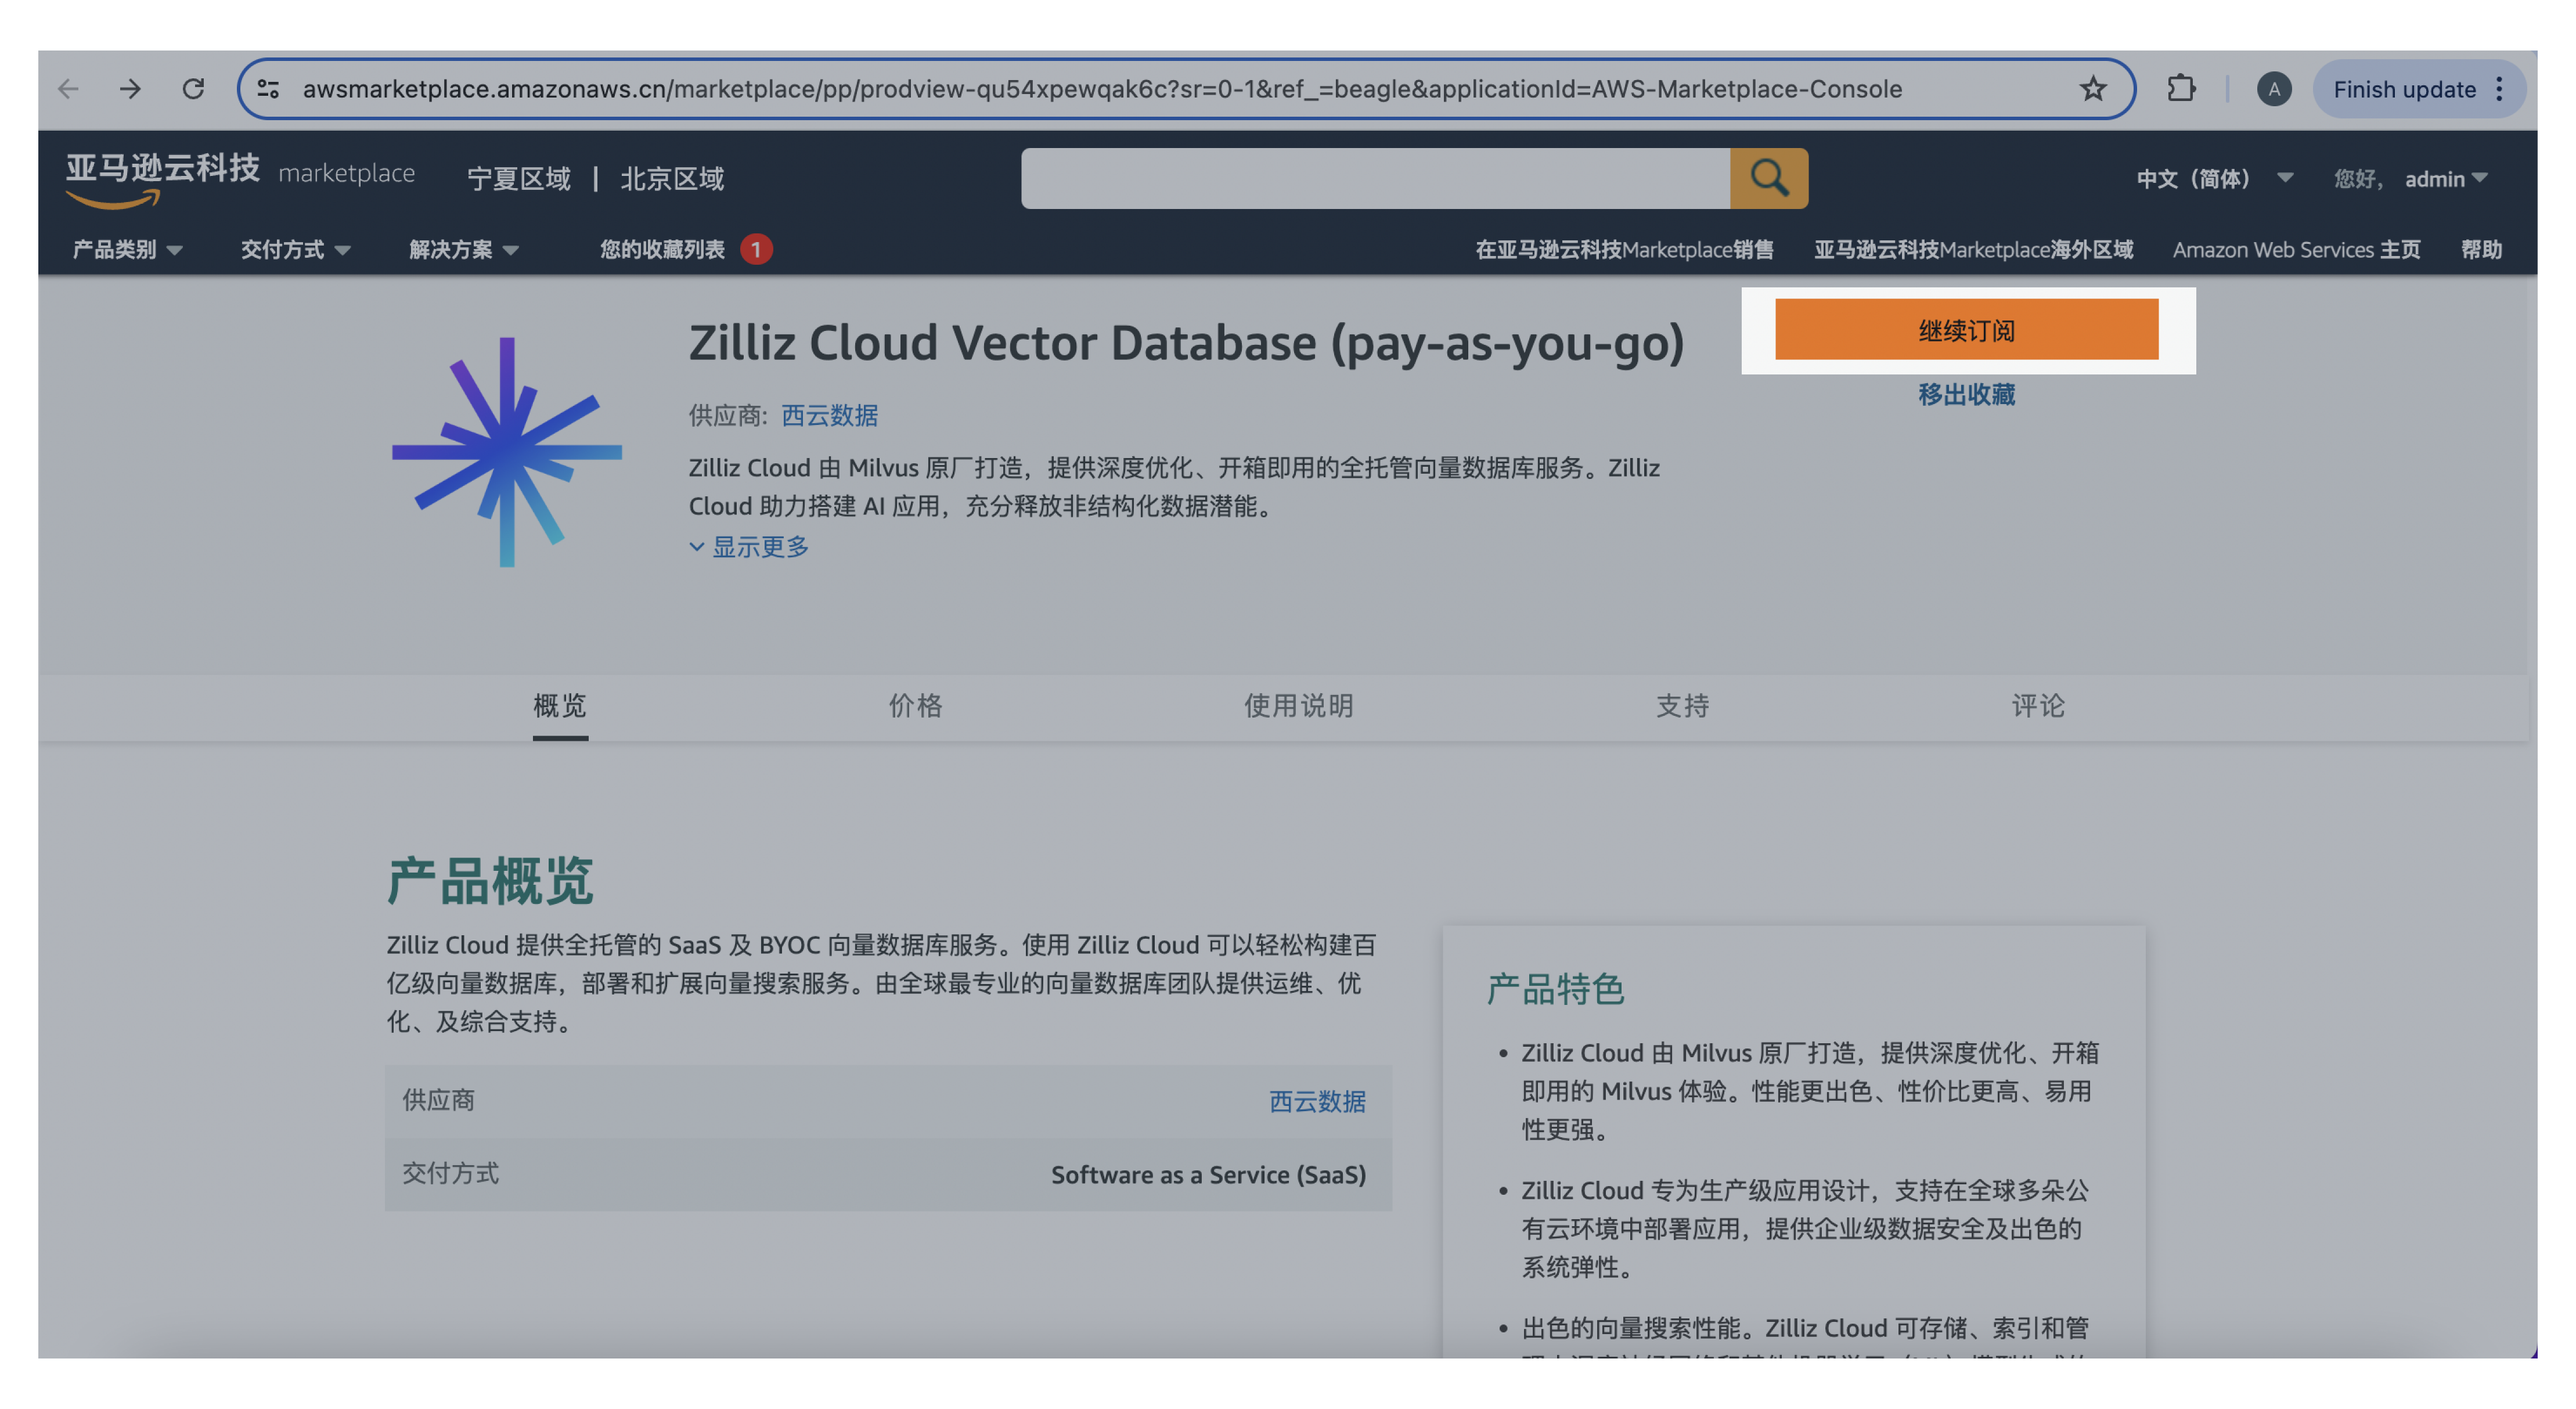Viewport: 2576px width, 1409px height.
Task: Click the 移出收藏 link
Action: [1966, 394]
